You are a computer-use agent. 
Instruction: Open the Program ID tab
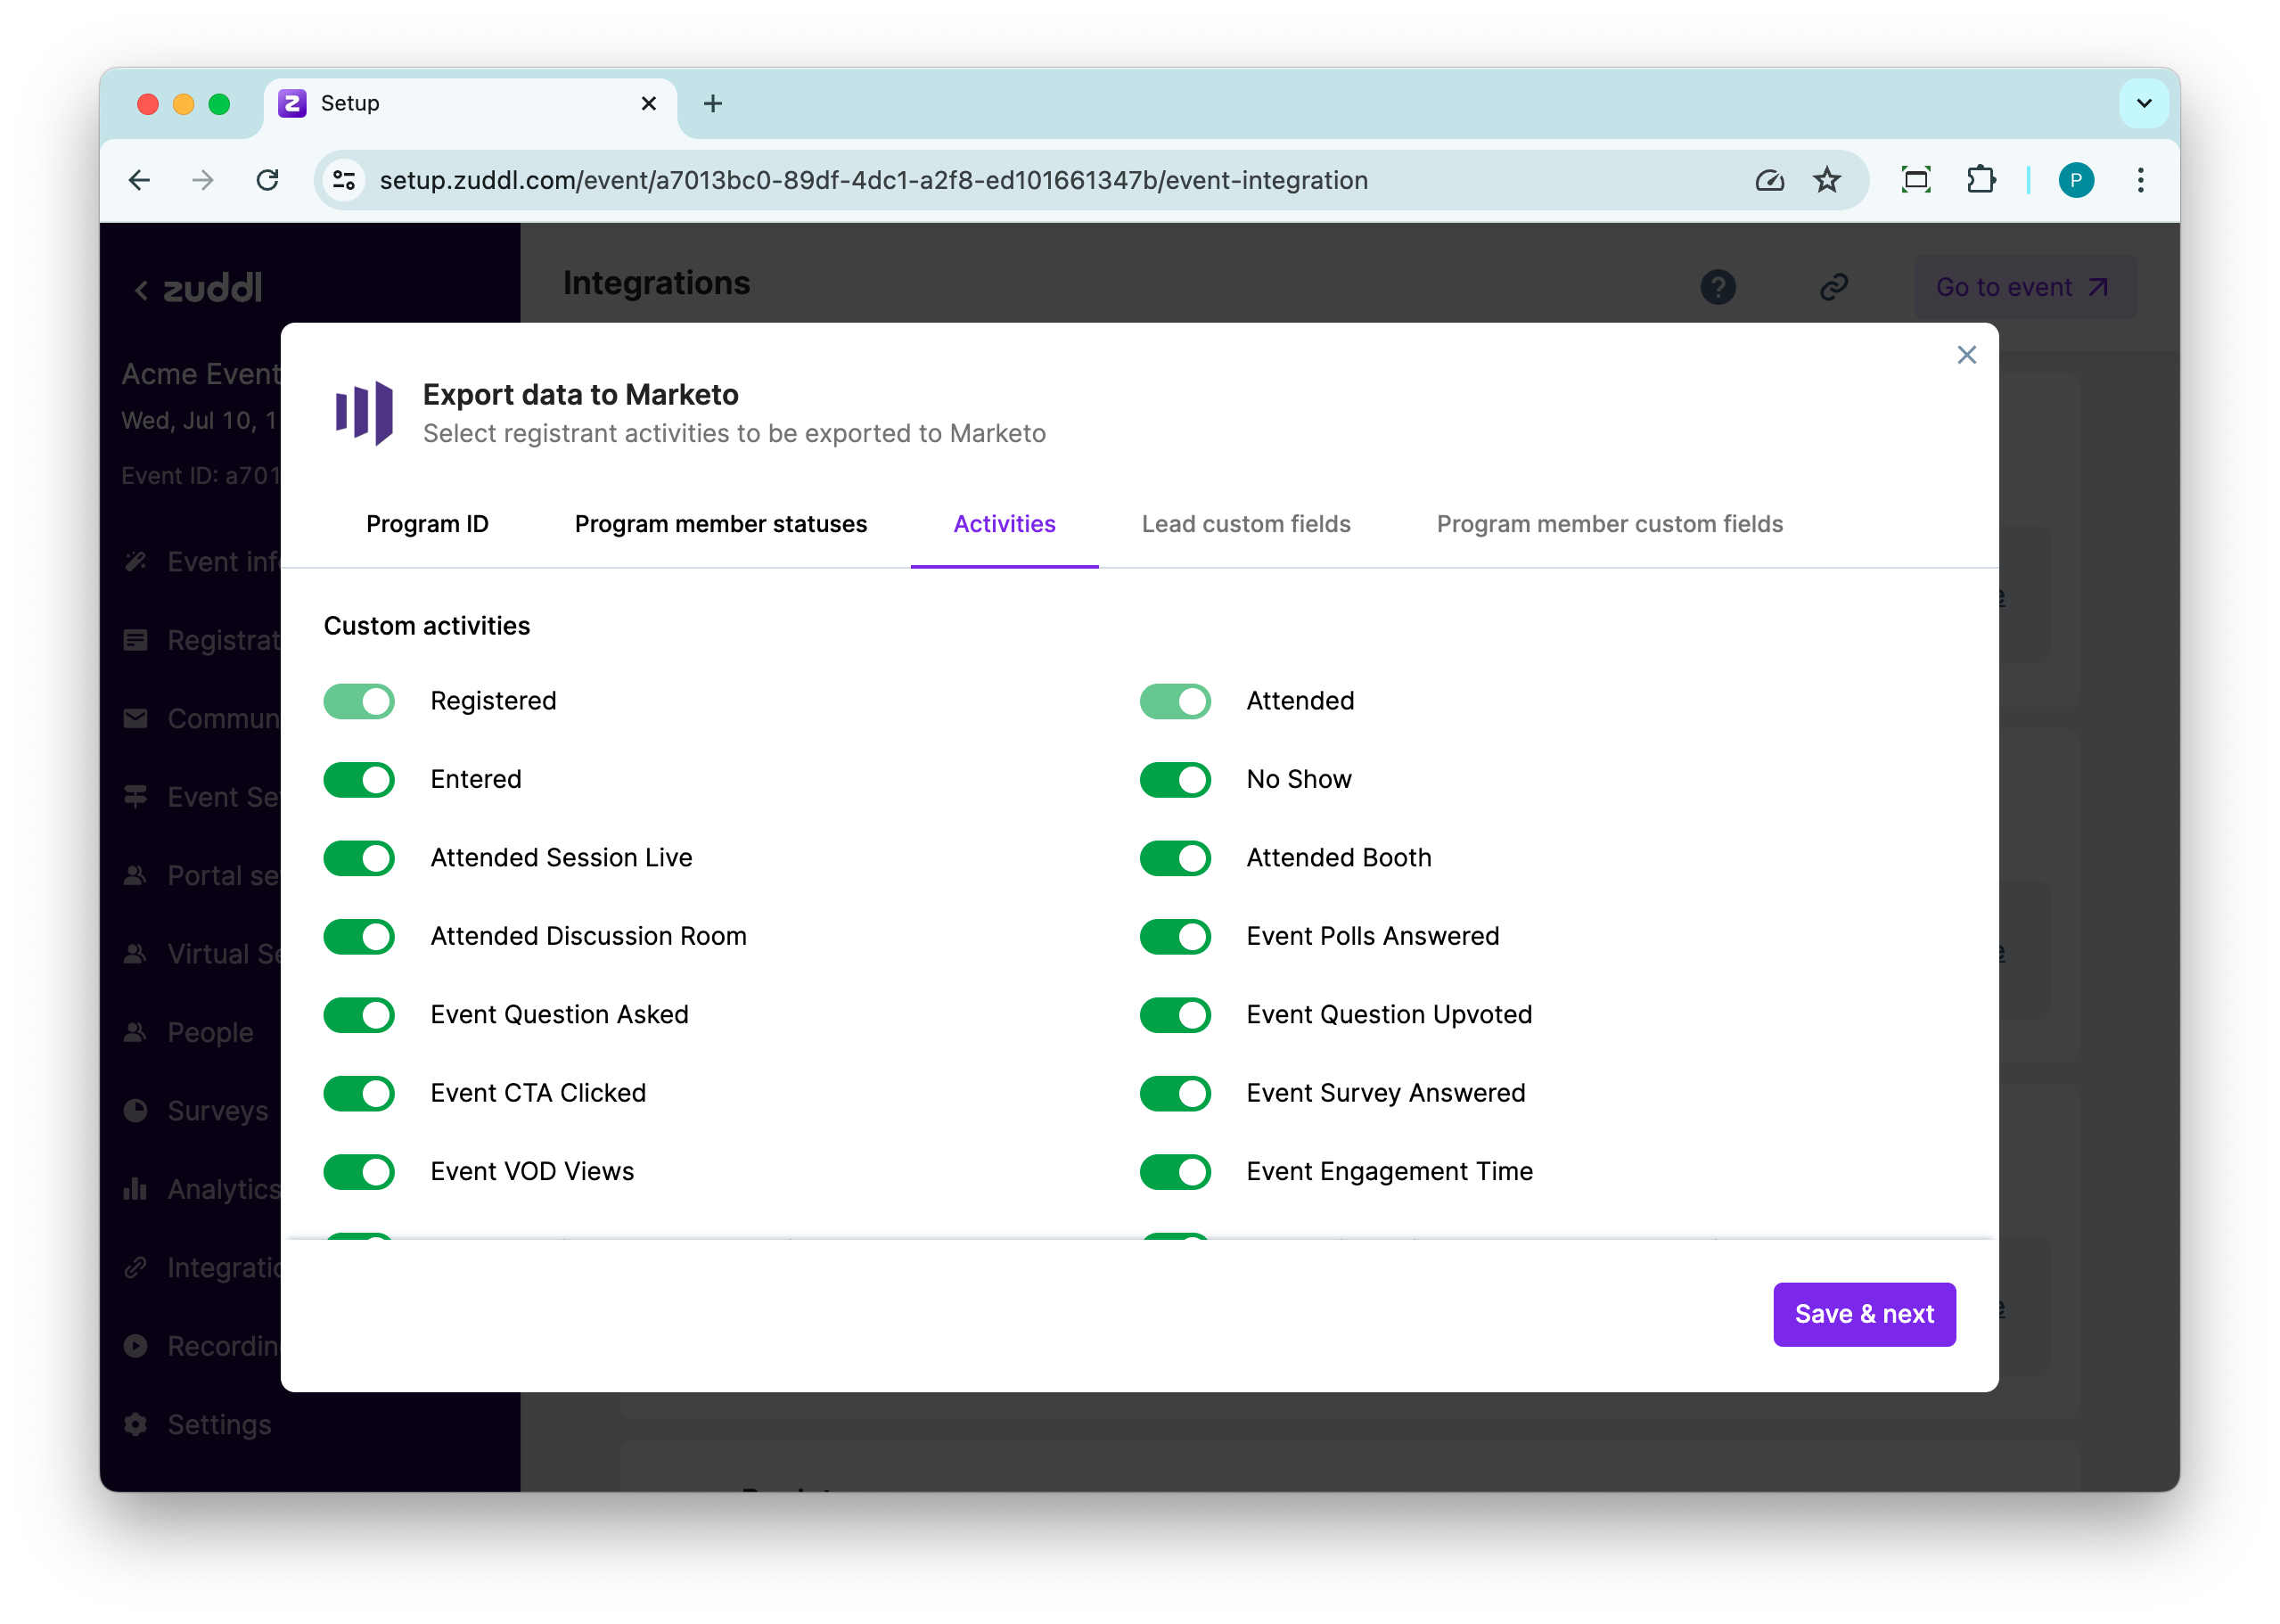tap(427, 524)
